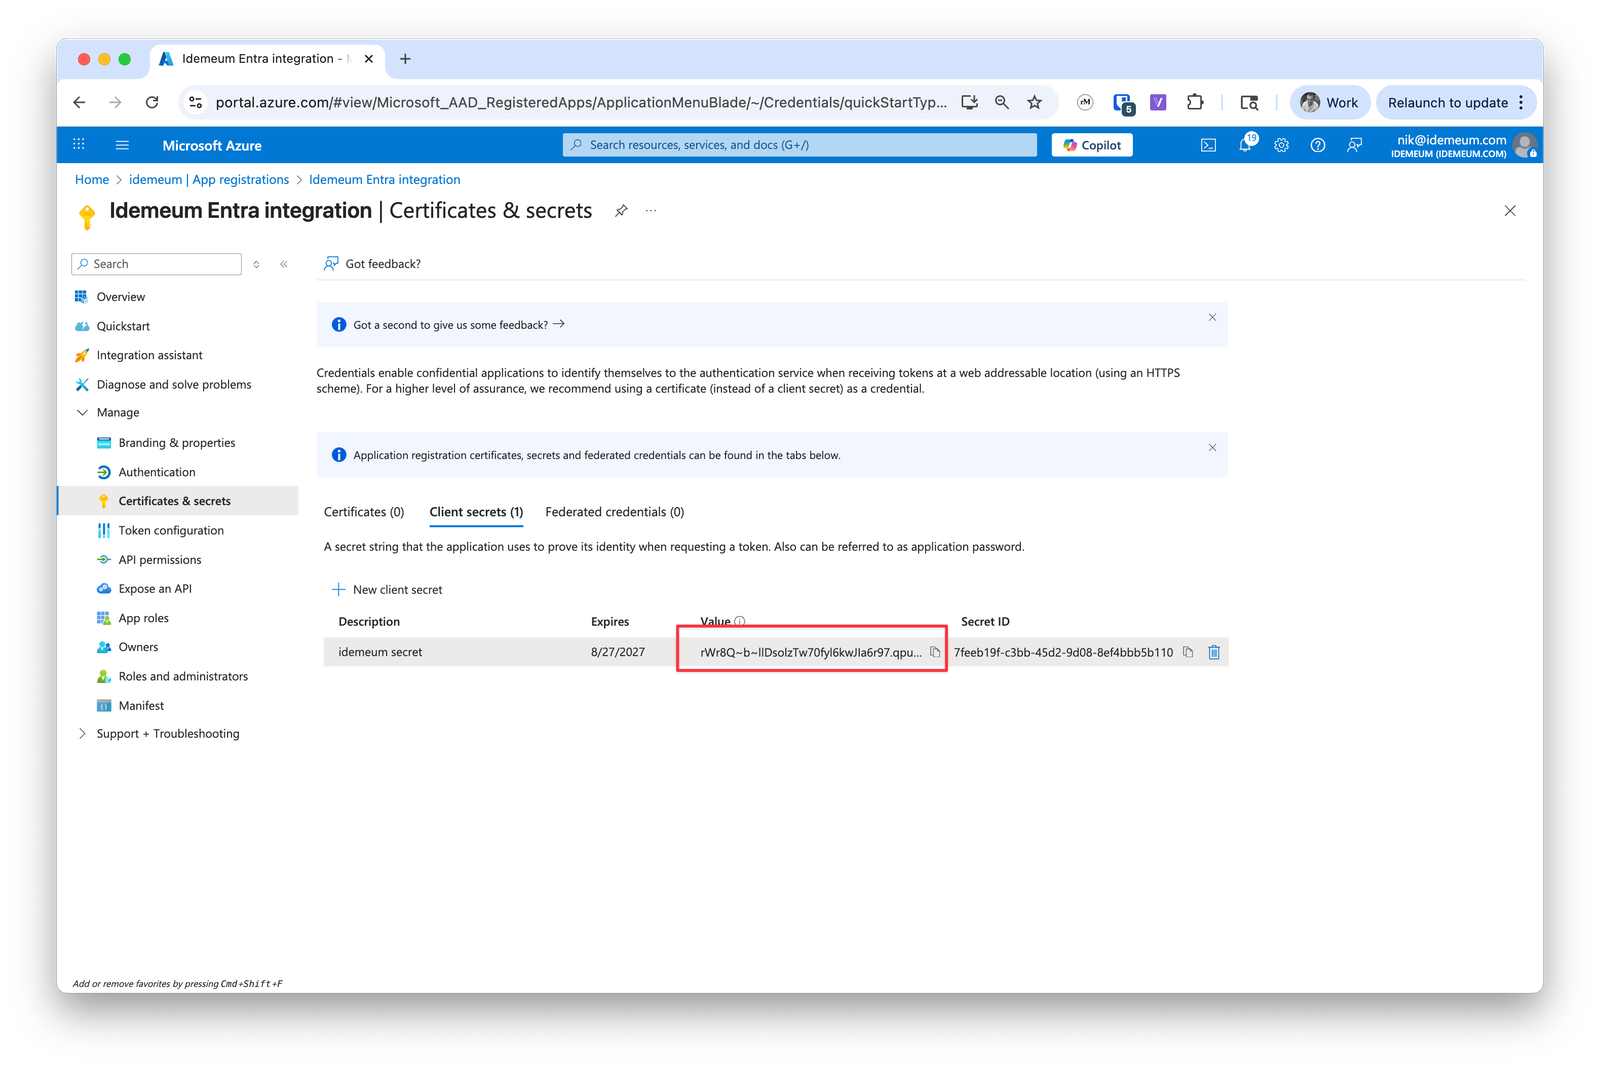Screen dimensions: 1600x1068
Task: Open the Azure hamburger portal menu
Action: point(122,145)
